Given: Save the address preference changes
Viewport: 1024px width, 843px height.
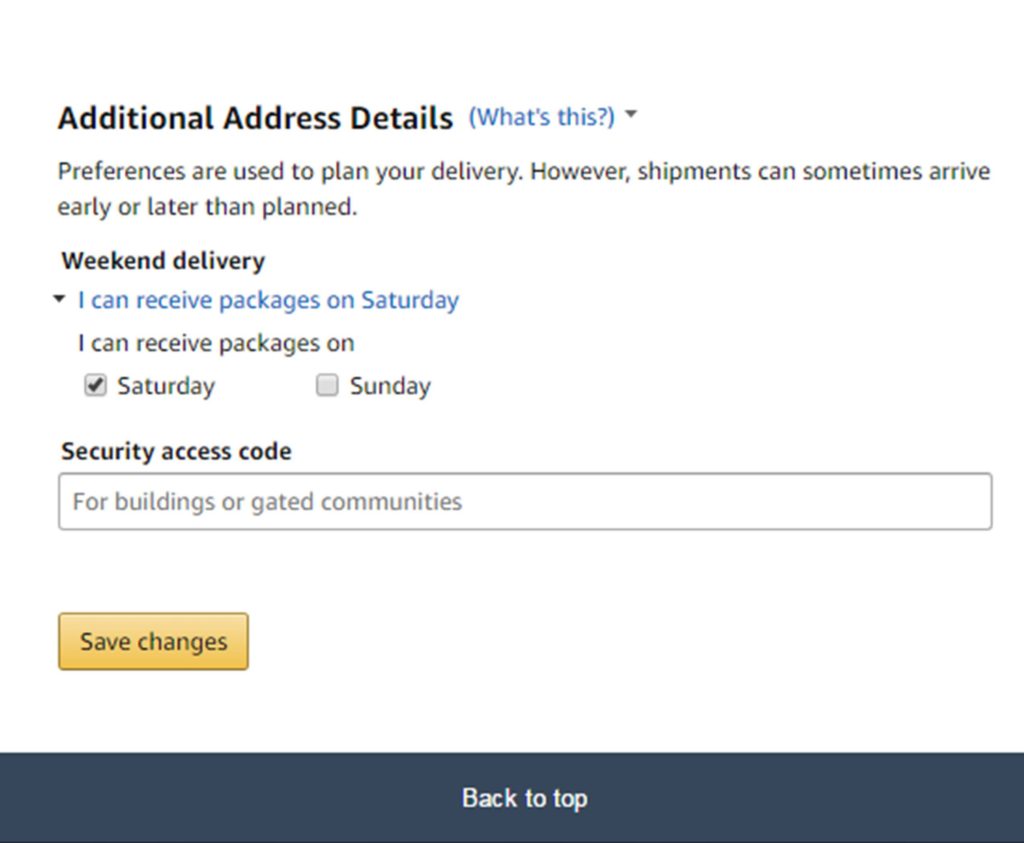Looking at the screenshot, I should point(152,641).
